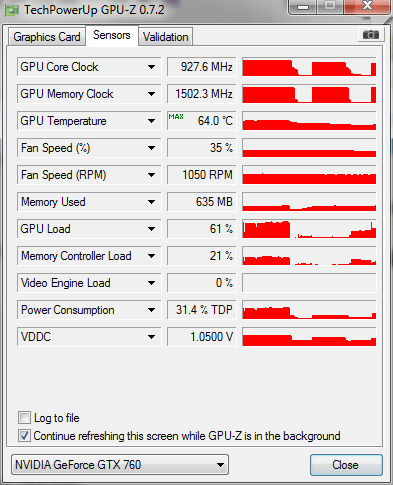Viewport: 393px width, 485px height.
Task: Expand the Power Consumption dropdown
Action: pyautogui.click(x=151, y=310)
